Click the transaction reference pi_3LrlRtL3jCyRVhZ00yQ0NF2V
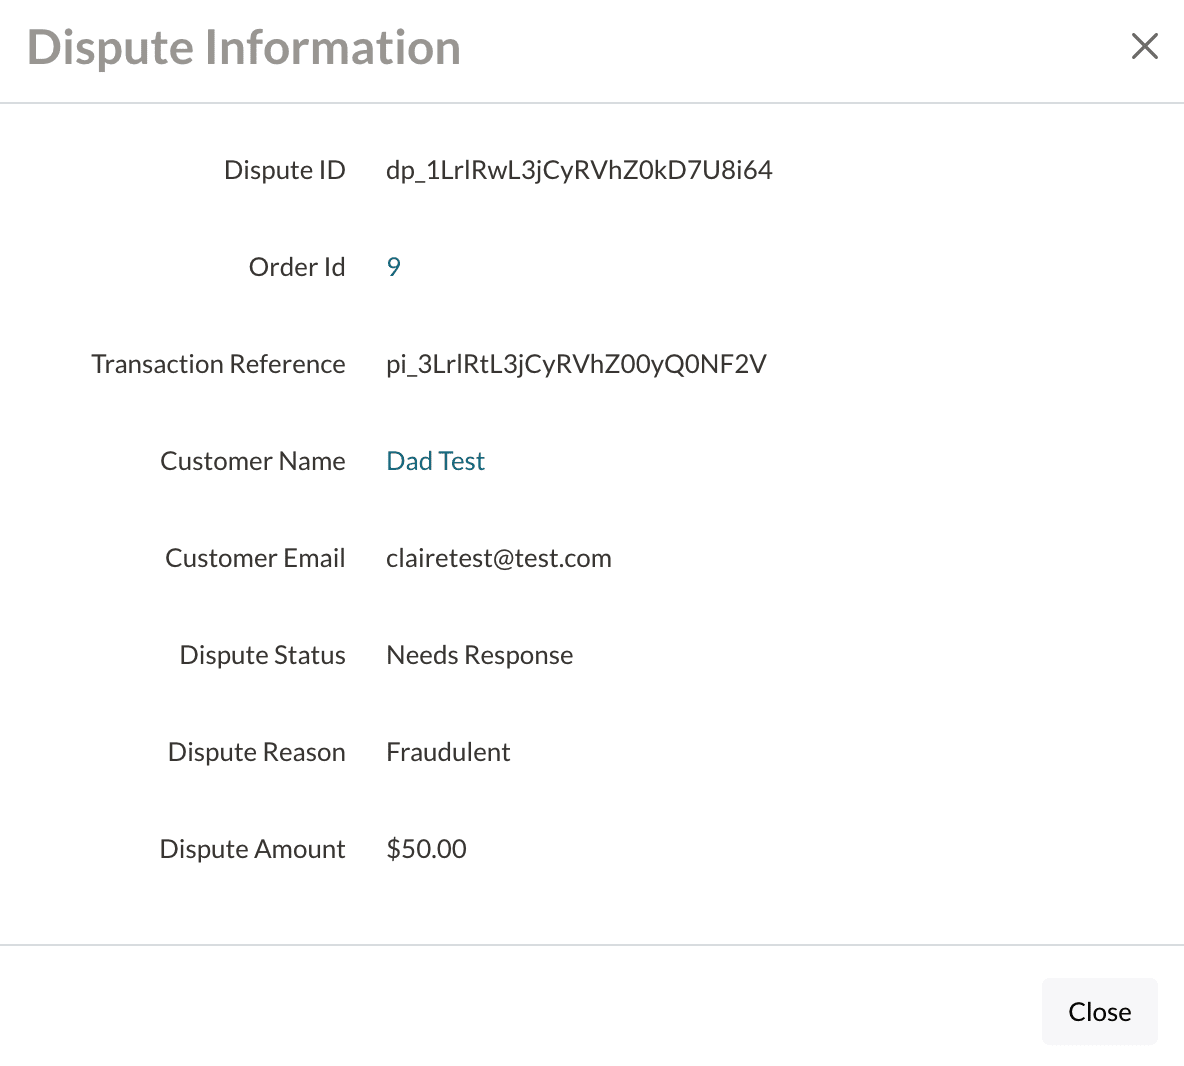Screen dimensions: 1184x1066 576,364
